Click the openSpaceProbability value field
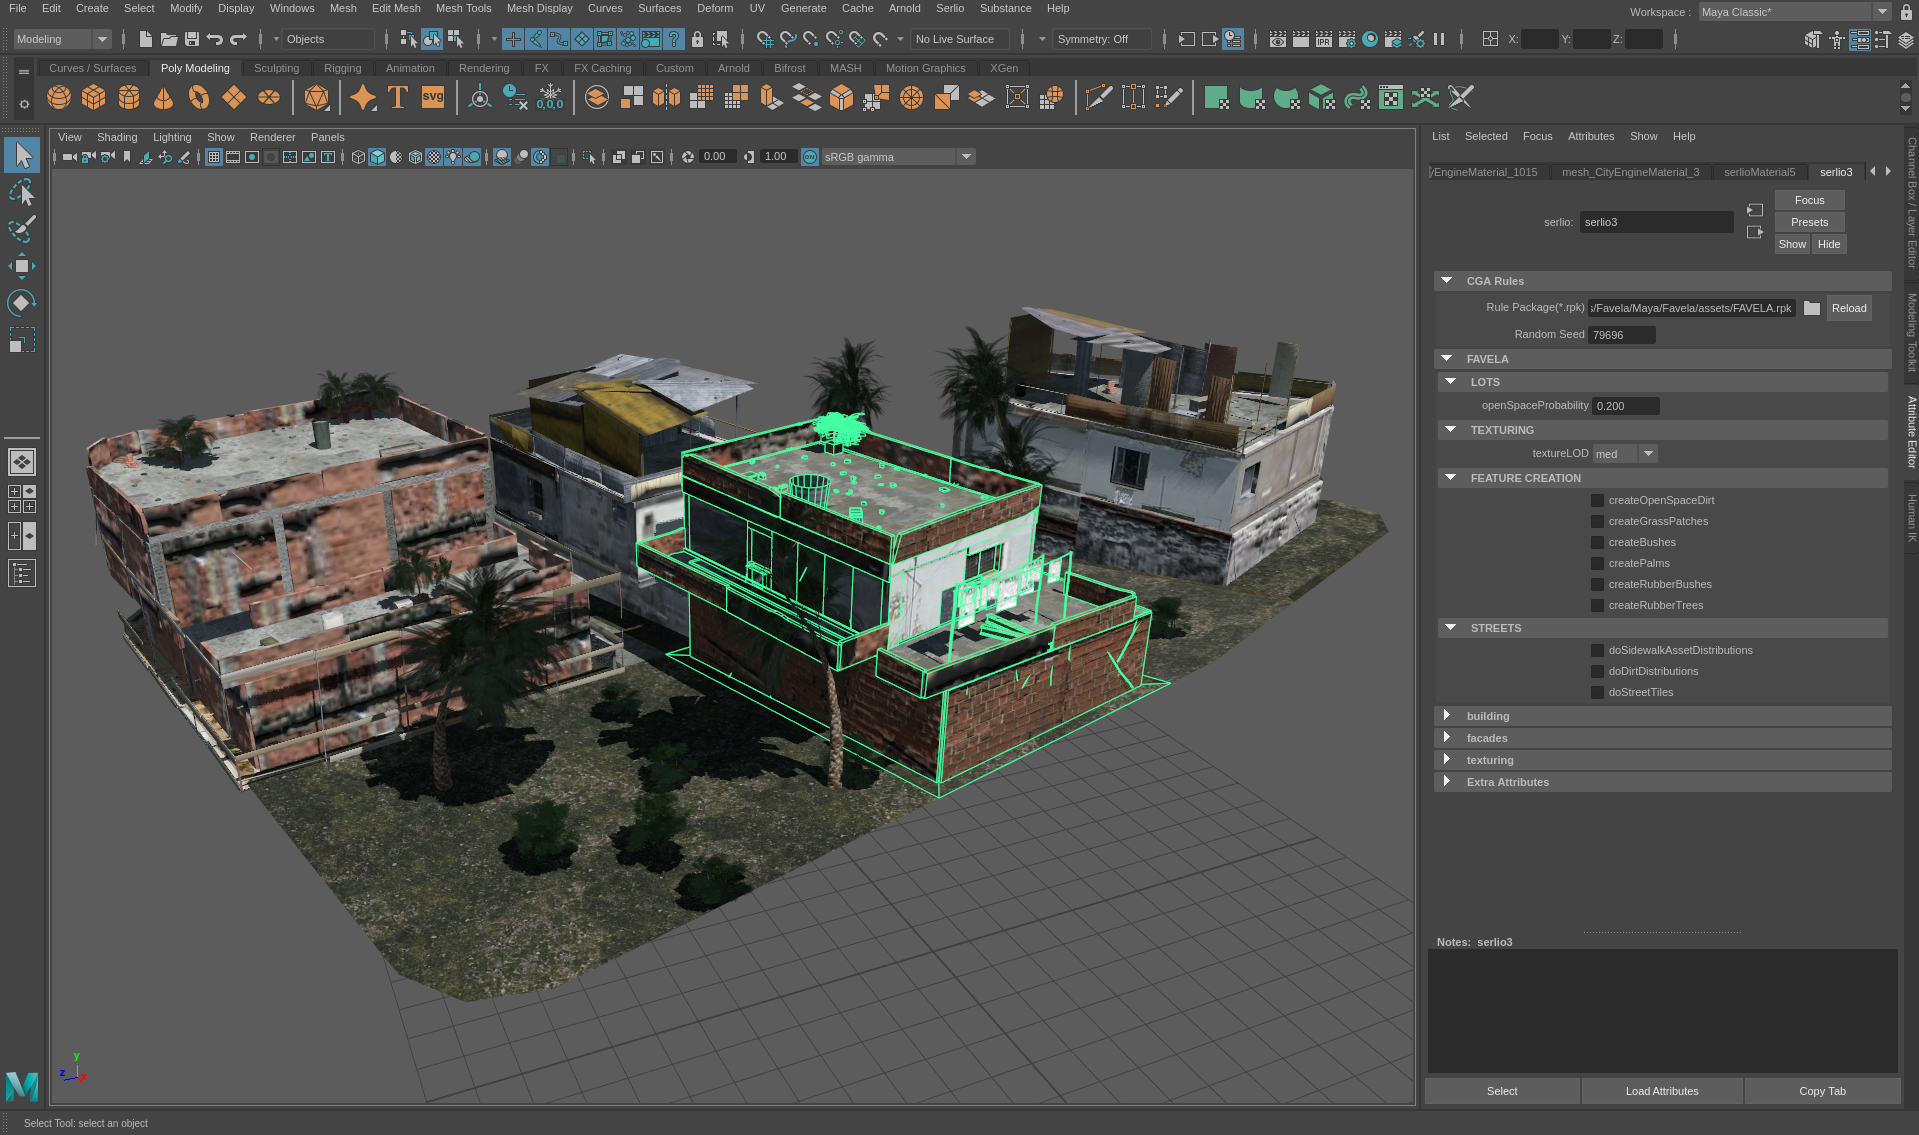Image resolution: width=1919 pixels, height=1135 pixels. point(1625,406)
